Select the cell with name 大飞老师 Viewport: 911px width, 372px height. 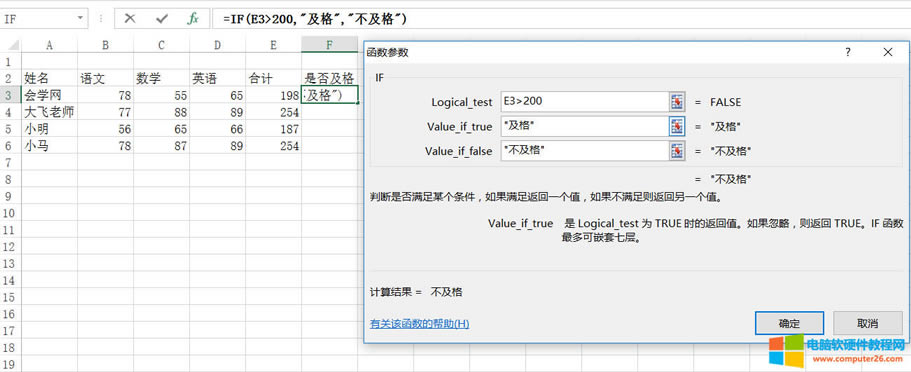[x=49, y=112]
